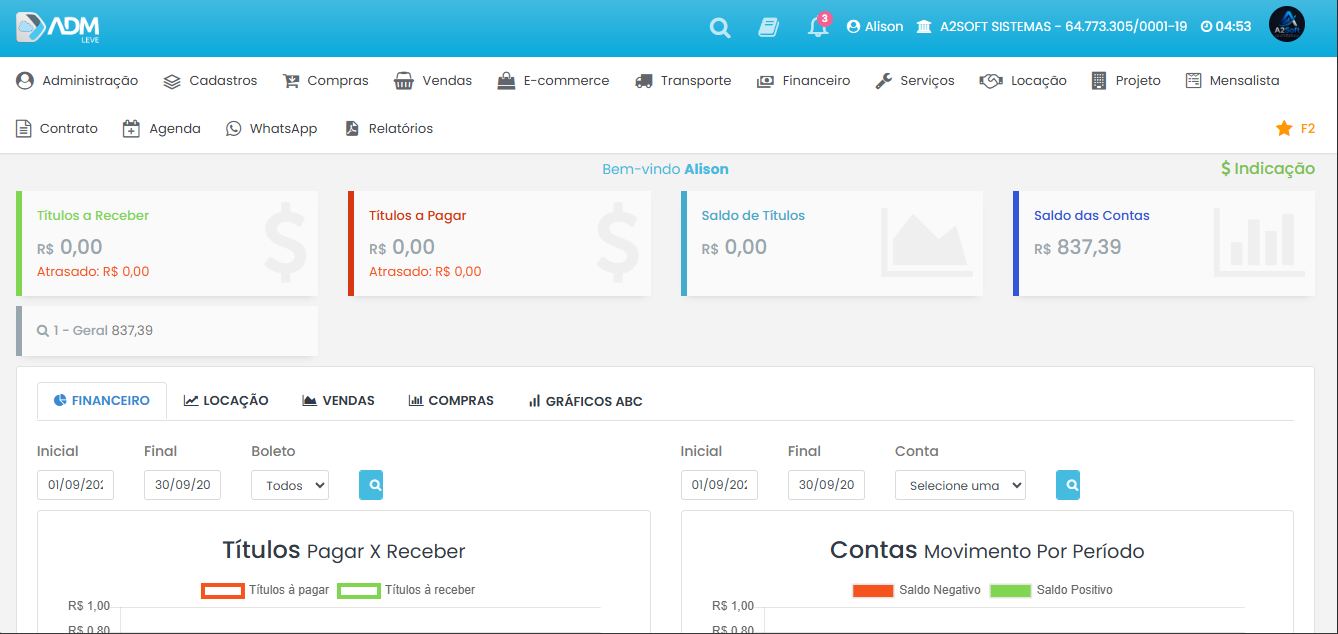The image size is (1338, 634).
Task: Click the Títulos Pagar X Receber heading
Action: (x=344, y=550)
